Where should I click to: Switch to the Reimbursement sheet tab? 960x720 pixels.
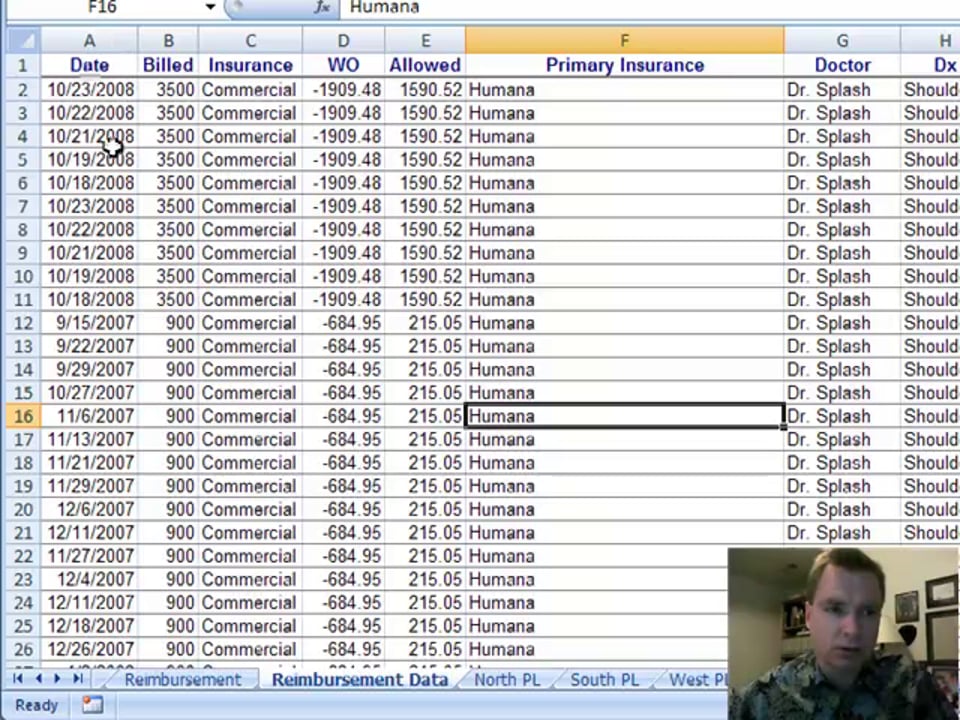pyautogui.click(x=182, y=680)
